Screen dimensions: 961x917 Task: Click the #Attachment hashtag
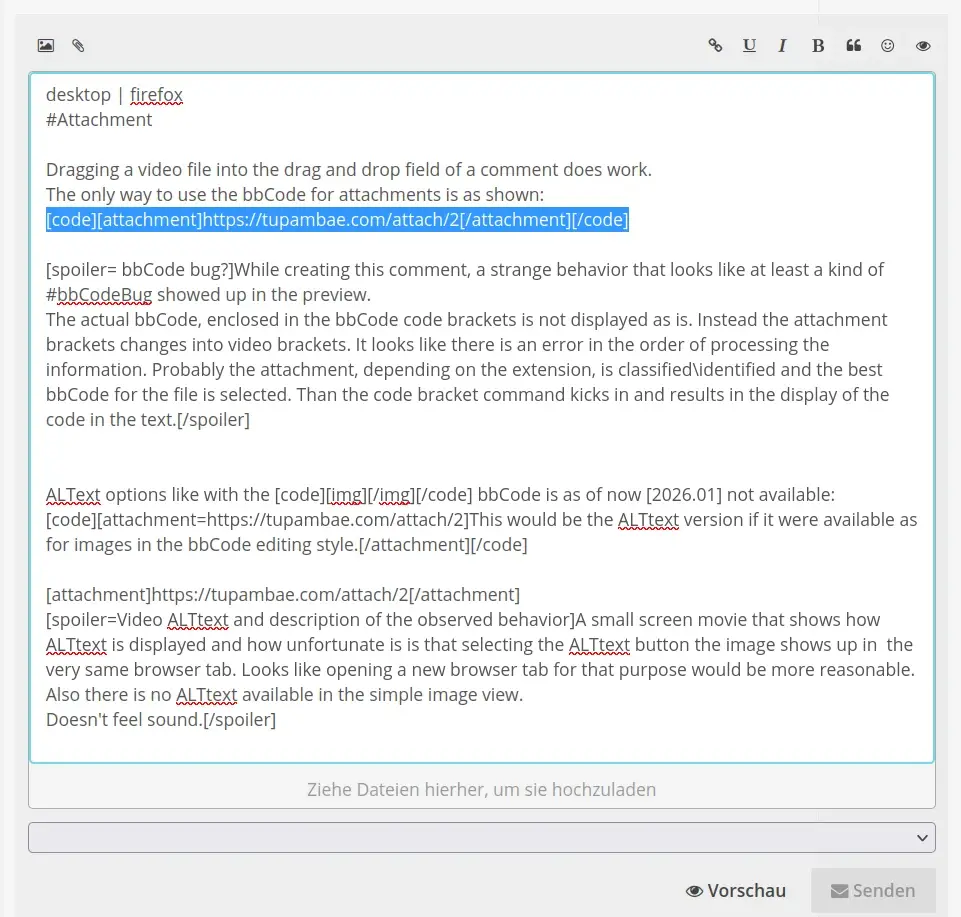point(98,119)
